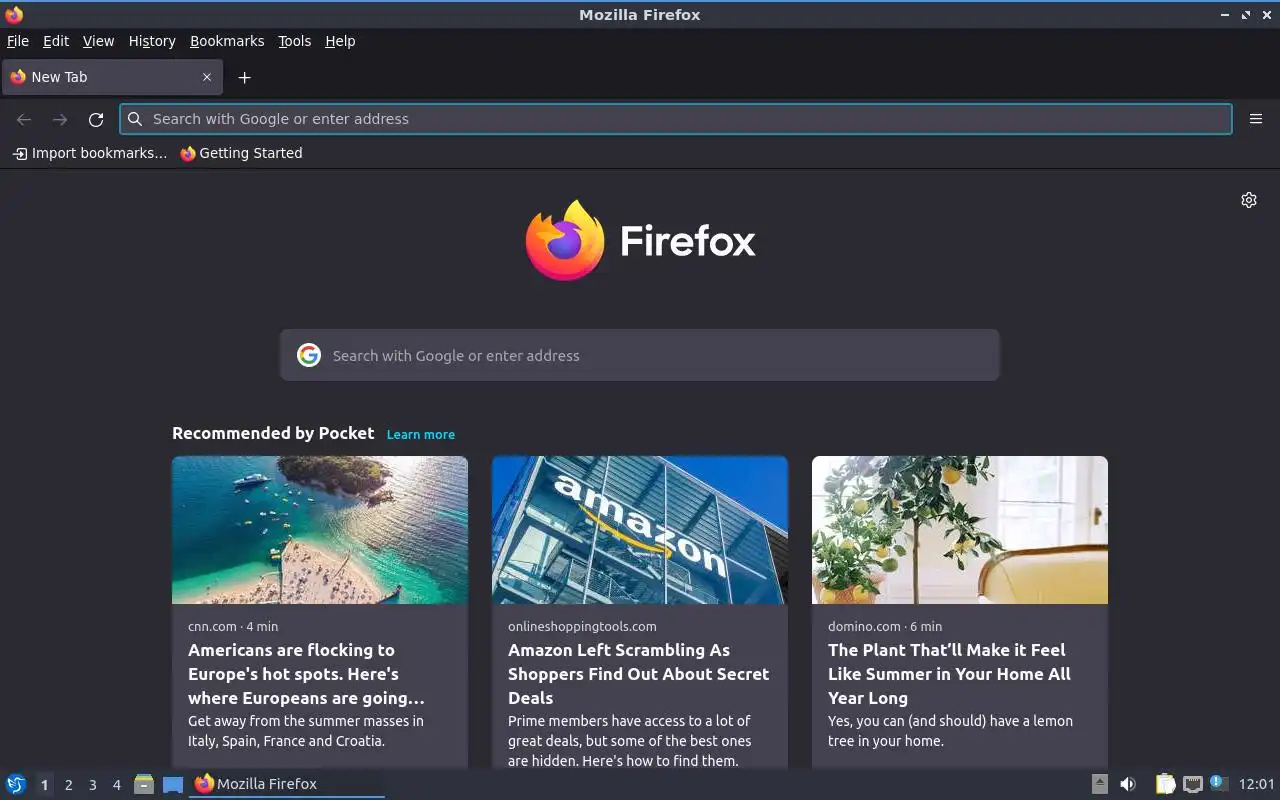Click 'domino.com · 6 min' source text
This screenshot has width=1280, height=800.
coord(885,626)
